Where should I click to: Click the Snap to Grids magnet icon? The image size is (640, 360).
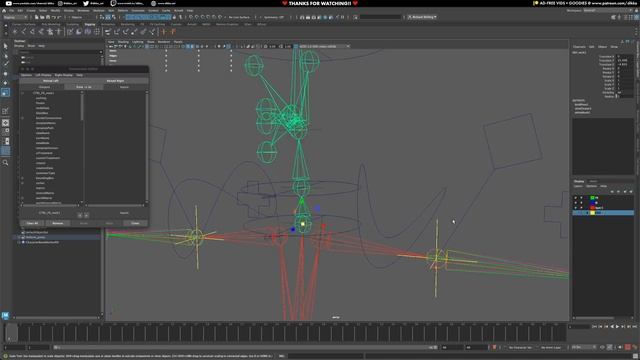[x=191, y=17]
